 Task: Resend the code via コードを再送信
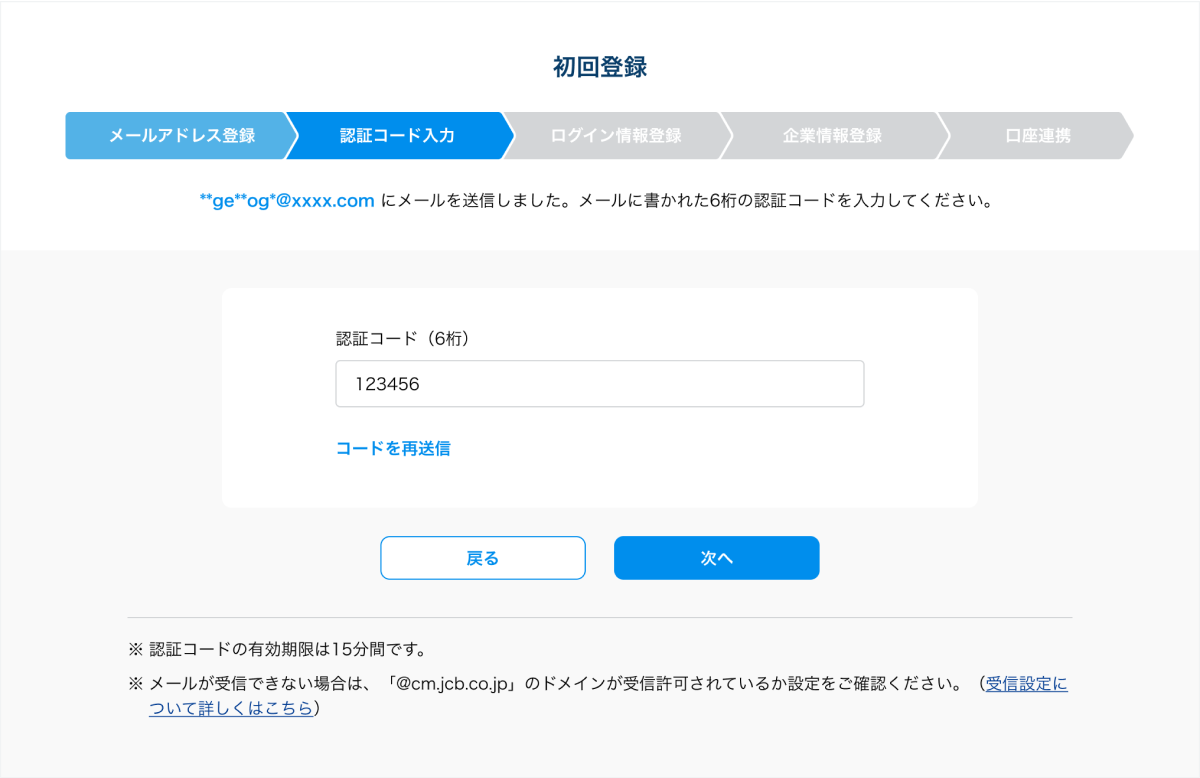(393, 449)
